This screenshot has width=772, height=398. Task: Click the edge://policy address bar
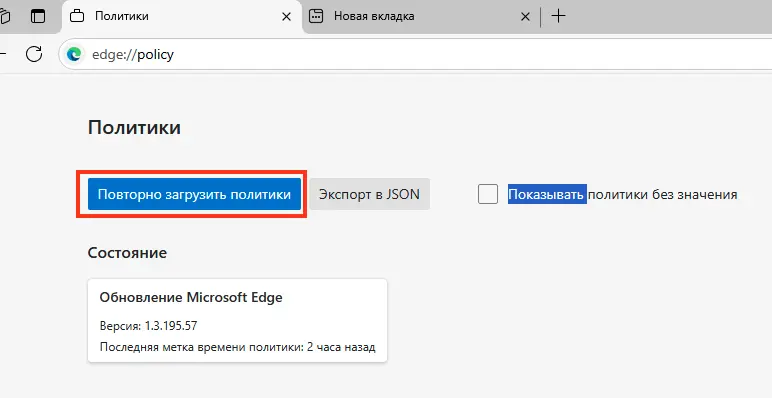pyautogui.click(x=414, y=54)
